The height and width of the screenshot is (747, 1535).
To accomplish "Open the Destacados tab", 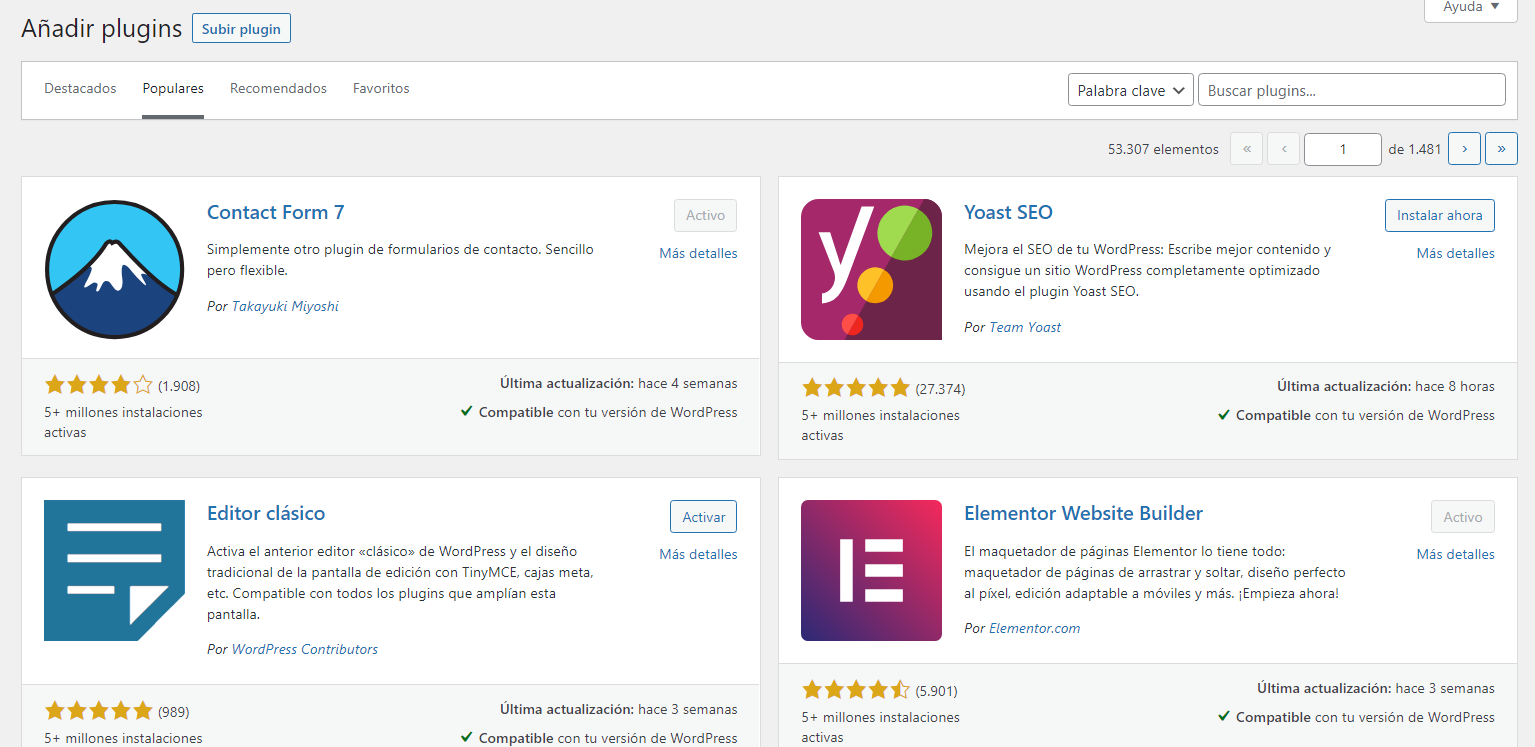I will 80,88.
